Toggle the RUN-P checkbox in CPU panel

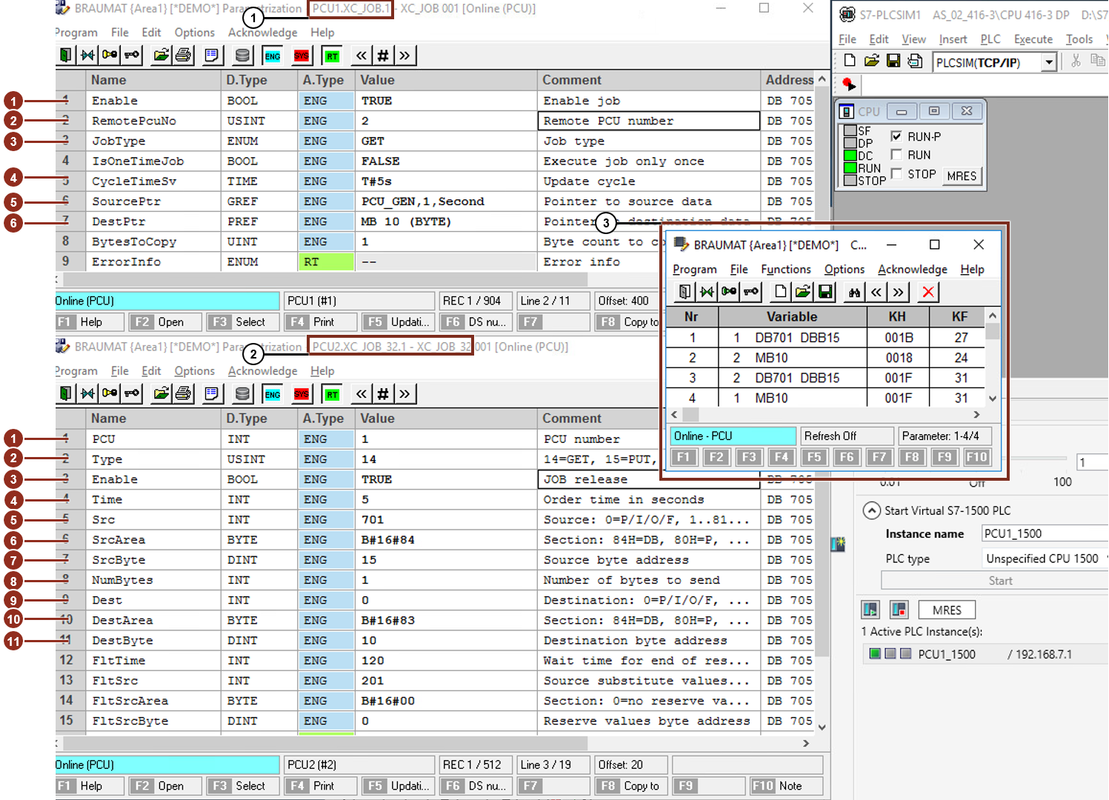pos(897,136)
